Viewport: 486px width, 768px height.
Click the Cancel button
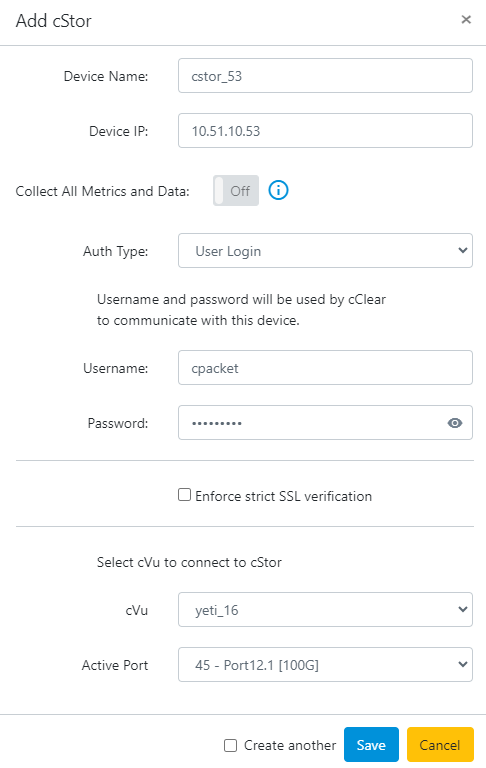[x=440, y=745]
